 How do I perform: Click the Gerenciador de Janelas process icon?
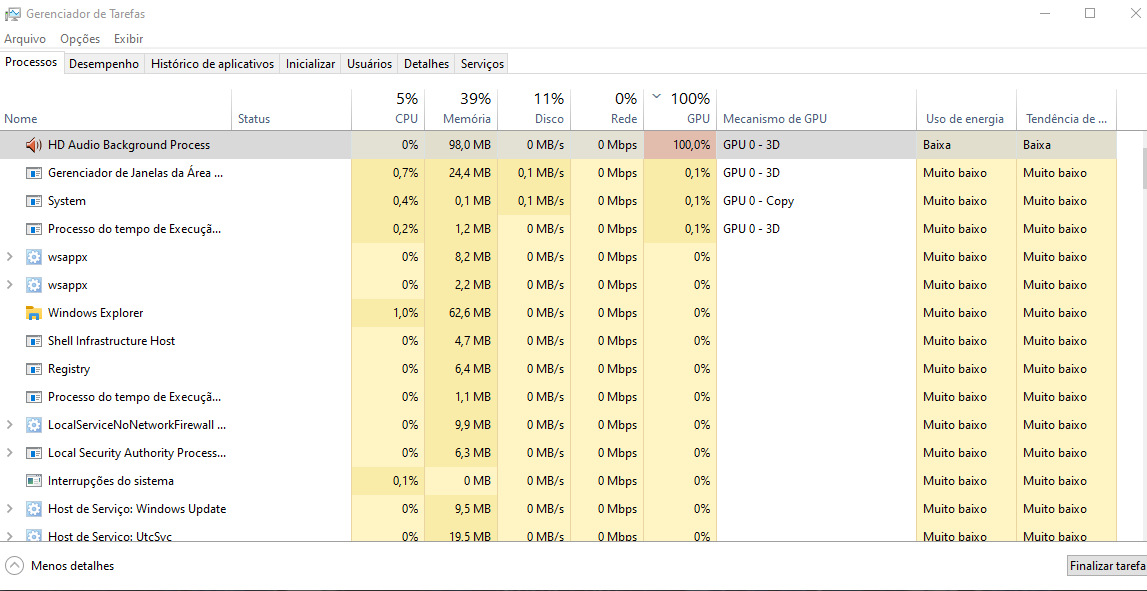(34, 173)
